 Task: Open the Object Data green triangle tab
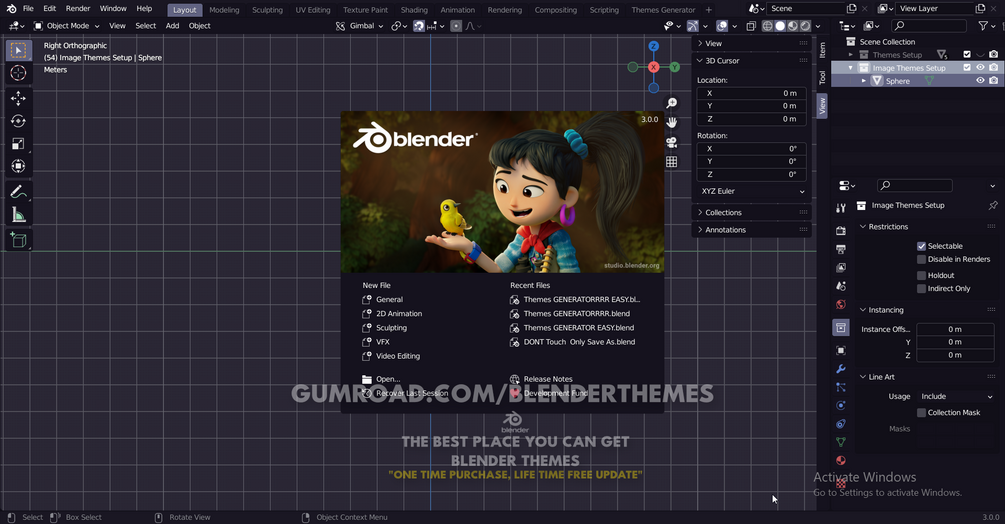click(840, 442)
